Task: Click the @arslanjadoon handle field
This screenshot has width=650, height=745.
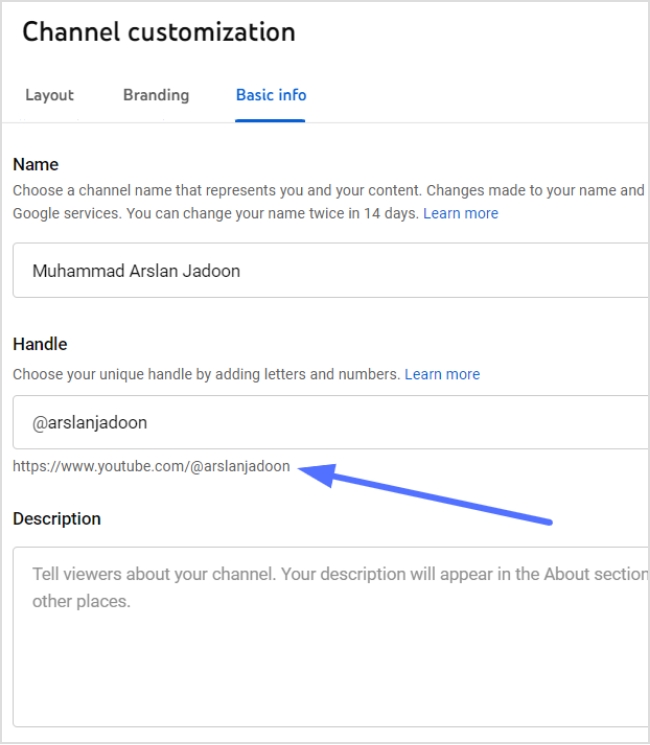Action: tap(331, 422)
